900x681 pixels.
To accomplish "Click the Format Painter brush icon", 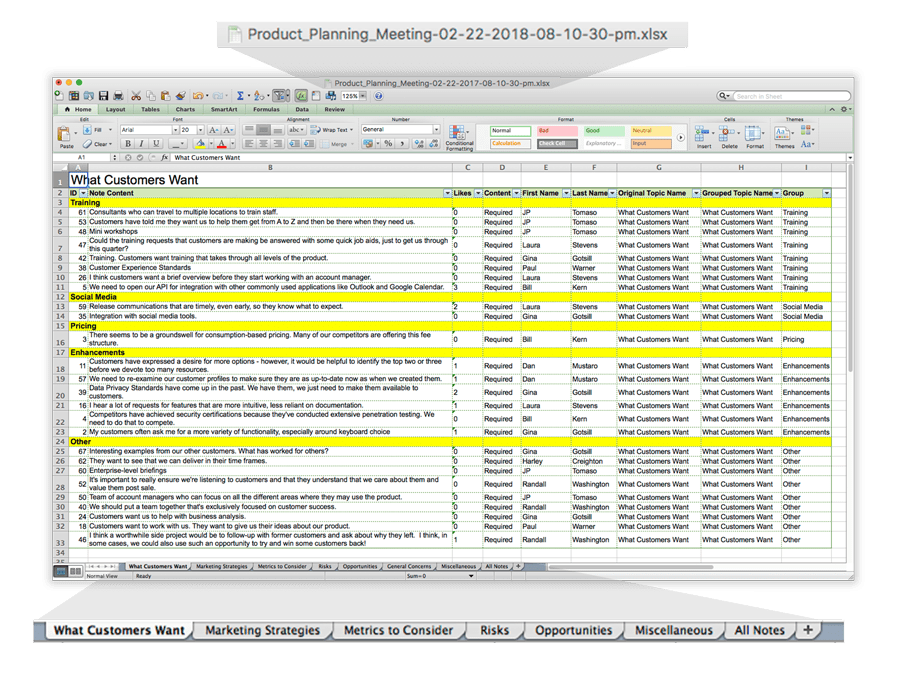I will click(182, 96).
